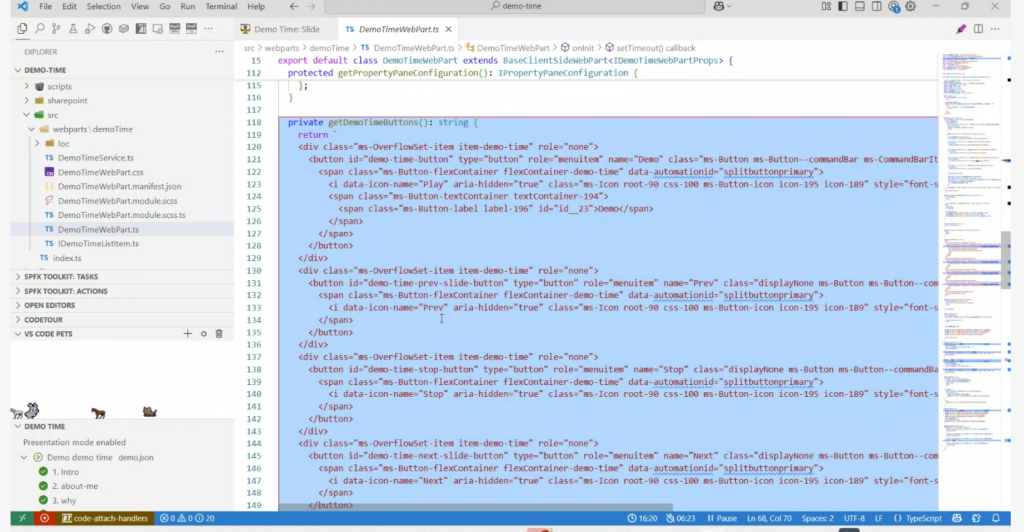This screenshot has width=1024, height=532.
Task: Click Ln 68, Col 70 position indicator
Action: 769,518
